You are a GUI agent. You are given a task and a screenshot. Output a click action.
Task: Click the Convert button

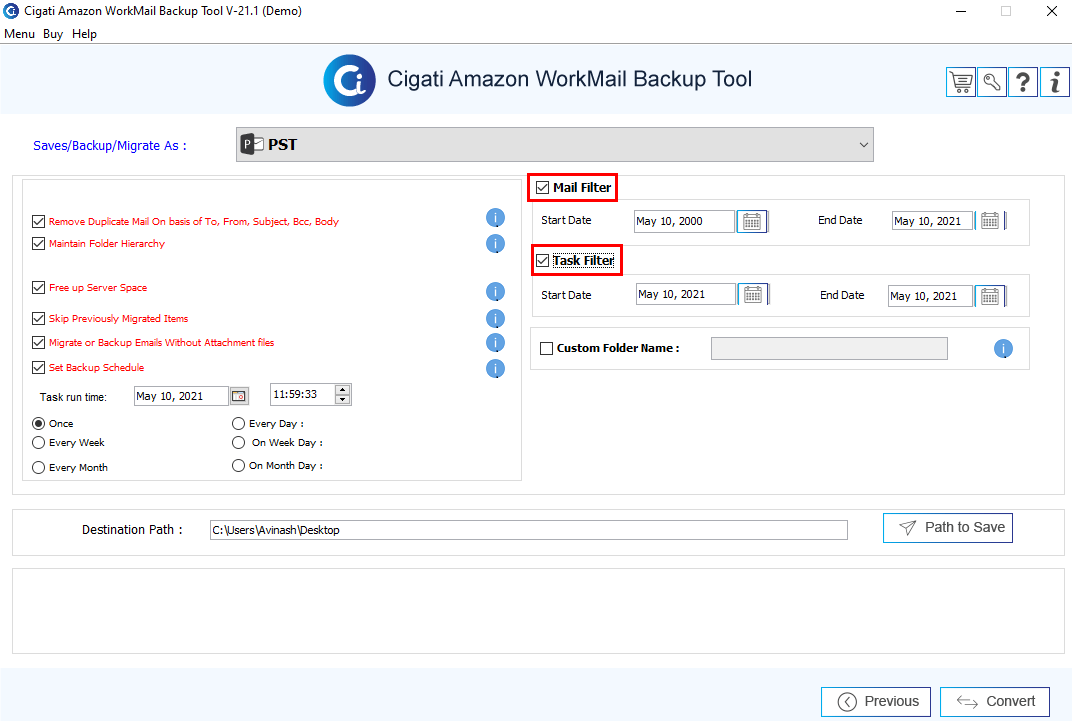tap(995, 702)
